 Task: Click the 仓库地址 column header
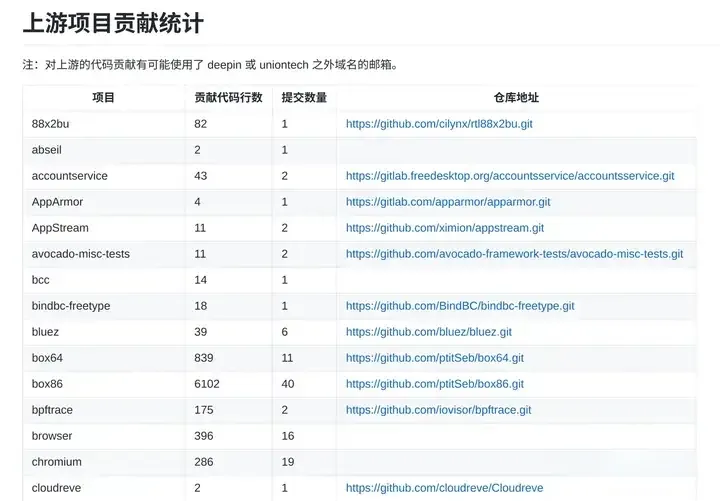[516, 97]
